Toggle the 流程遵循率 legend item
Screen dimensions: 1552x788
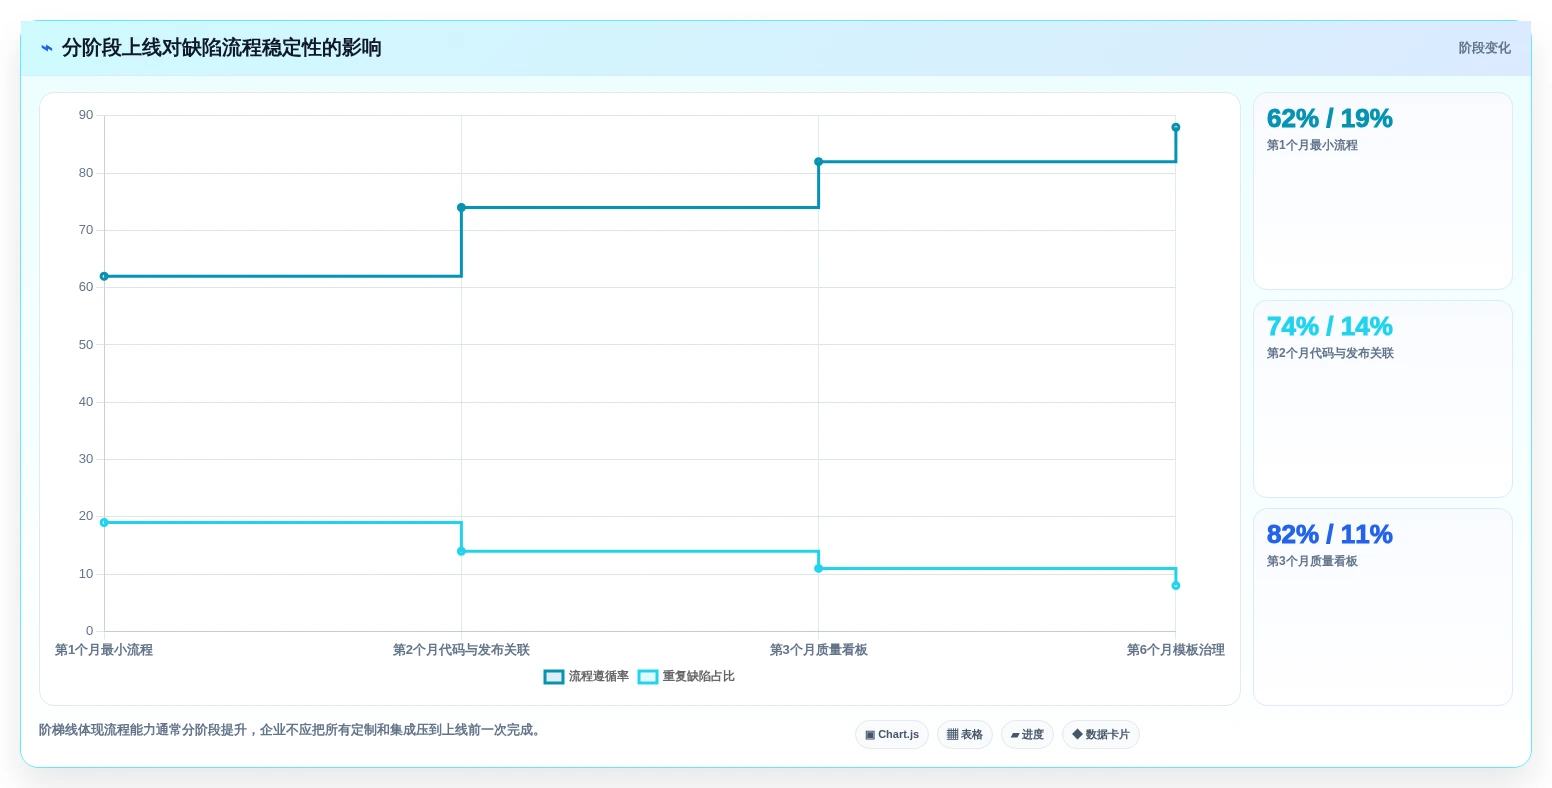pos(586,677)
